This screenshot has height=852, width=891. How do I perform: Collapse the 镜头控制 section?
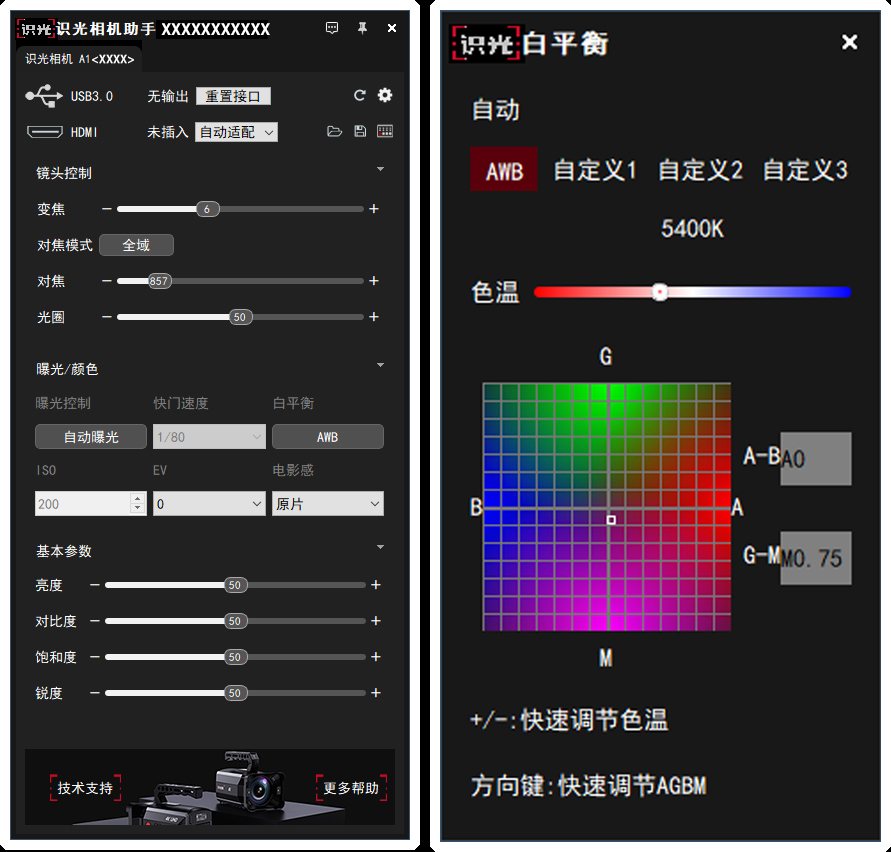(380, 169)
